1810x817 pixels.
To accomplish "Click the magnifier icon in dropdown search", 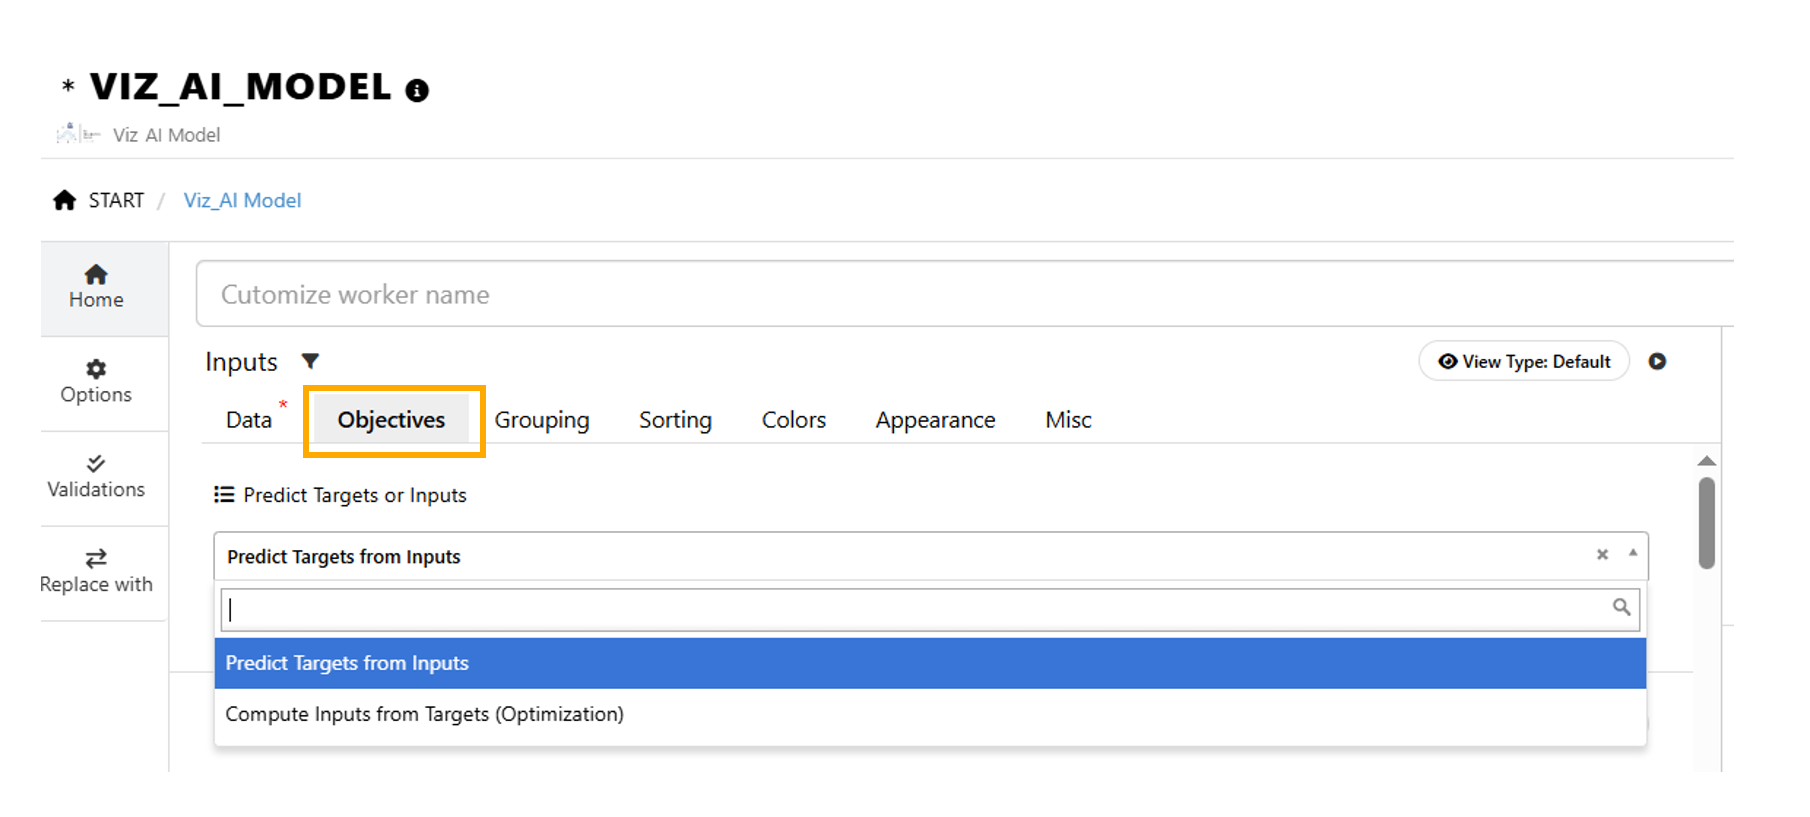I will click(1621, 607).
